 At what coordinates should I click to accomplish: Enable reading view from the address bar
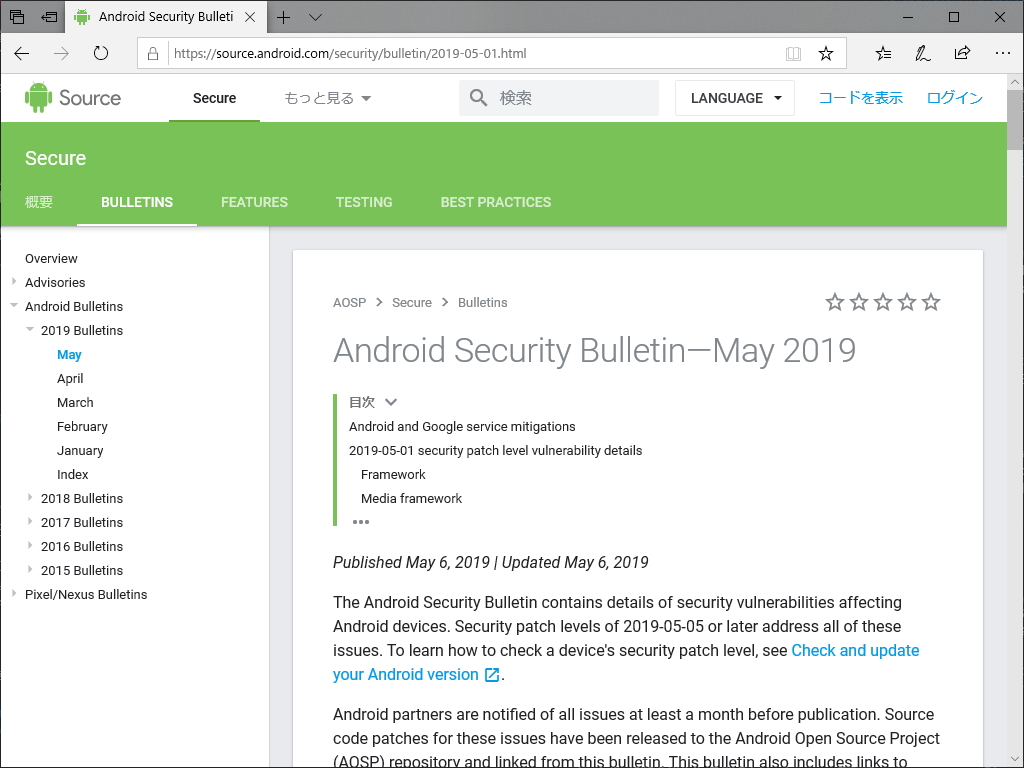[793, 54]
